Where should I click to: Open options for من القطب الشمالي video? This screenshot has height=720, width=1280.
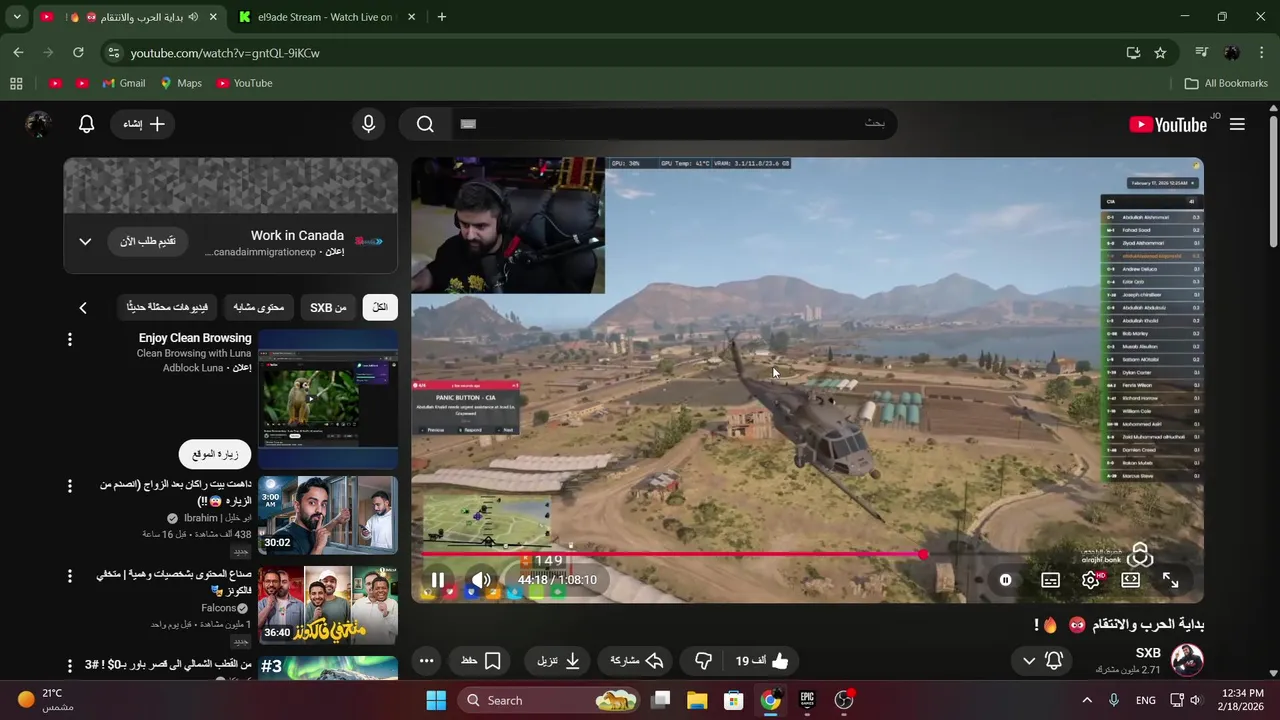(x=70, y=666)
